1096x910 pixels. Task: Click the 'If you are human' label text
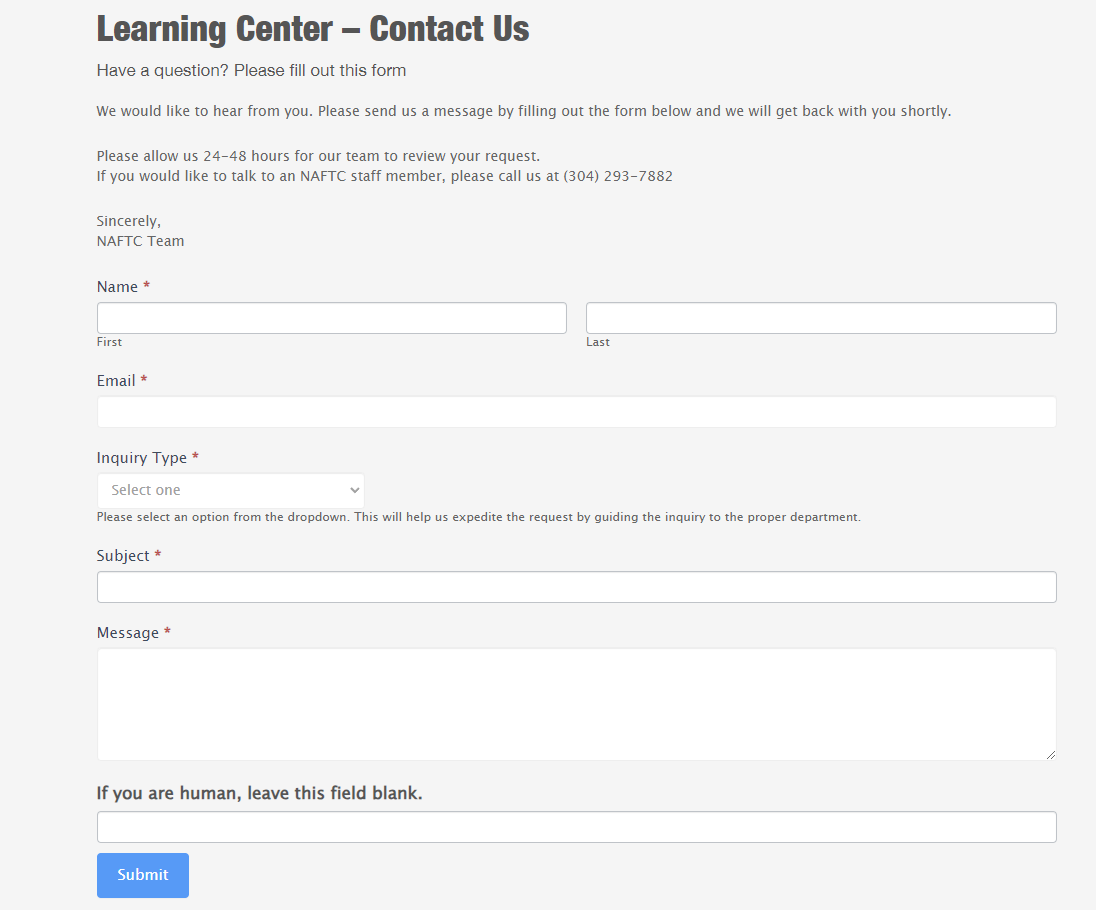pyautogui.click(x=259, y=793)
